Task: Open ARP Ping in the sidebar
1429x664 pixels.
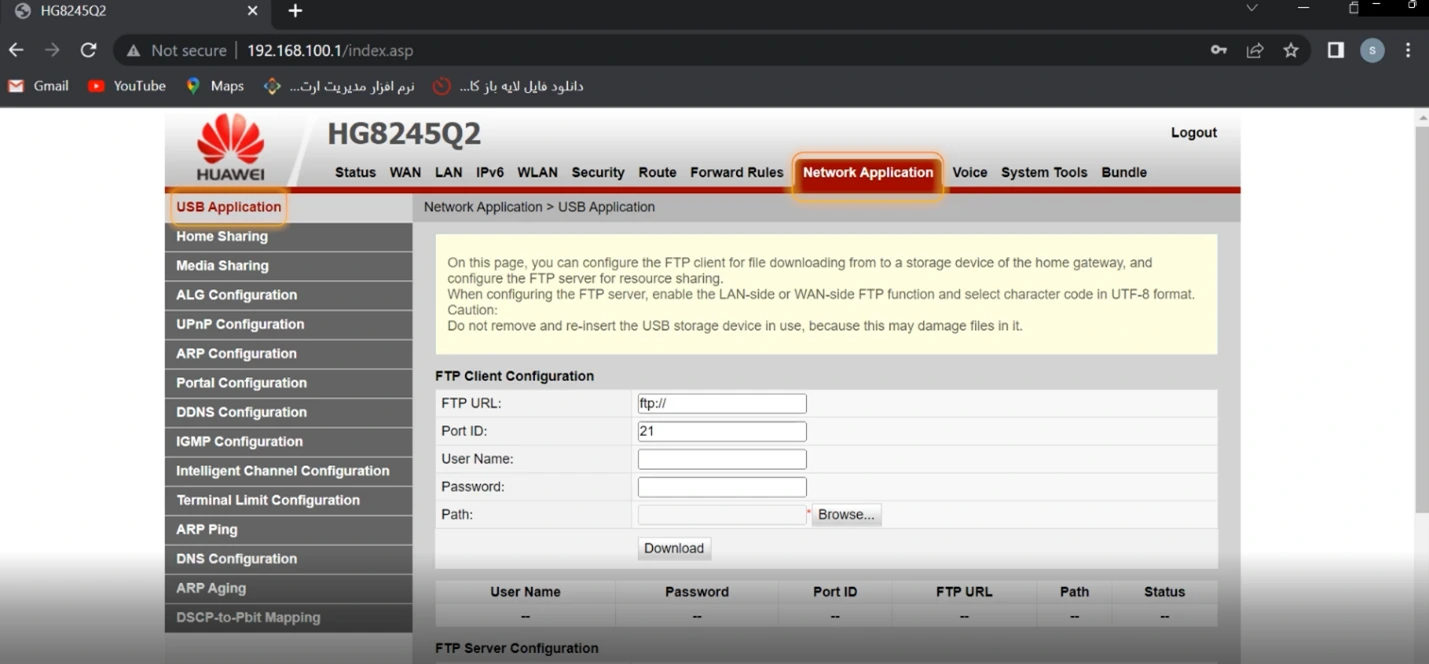Action: [288, 529]
